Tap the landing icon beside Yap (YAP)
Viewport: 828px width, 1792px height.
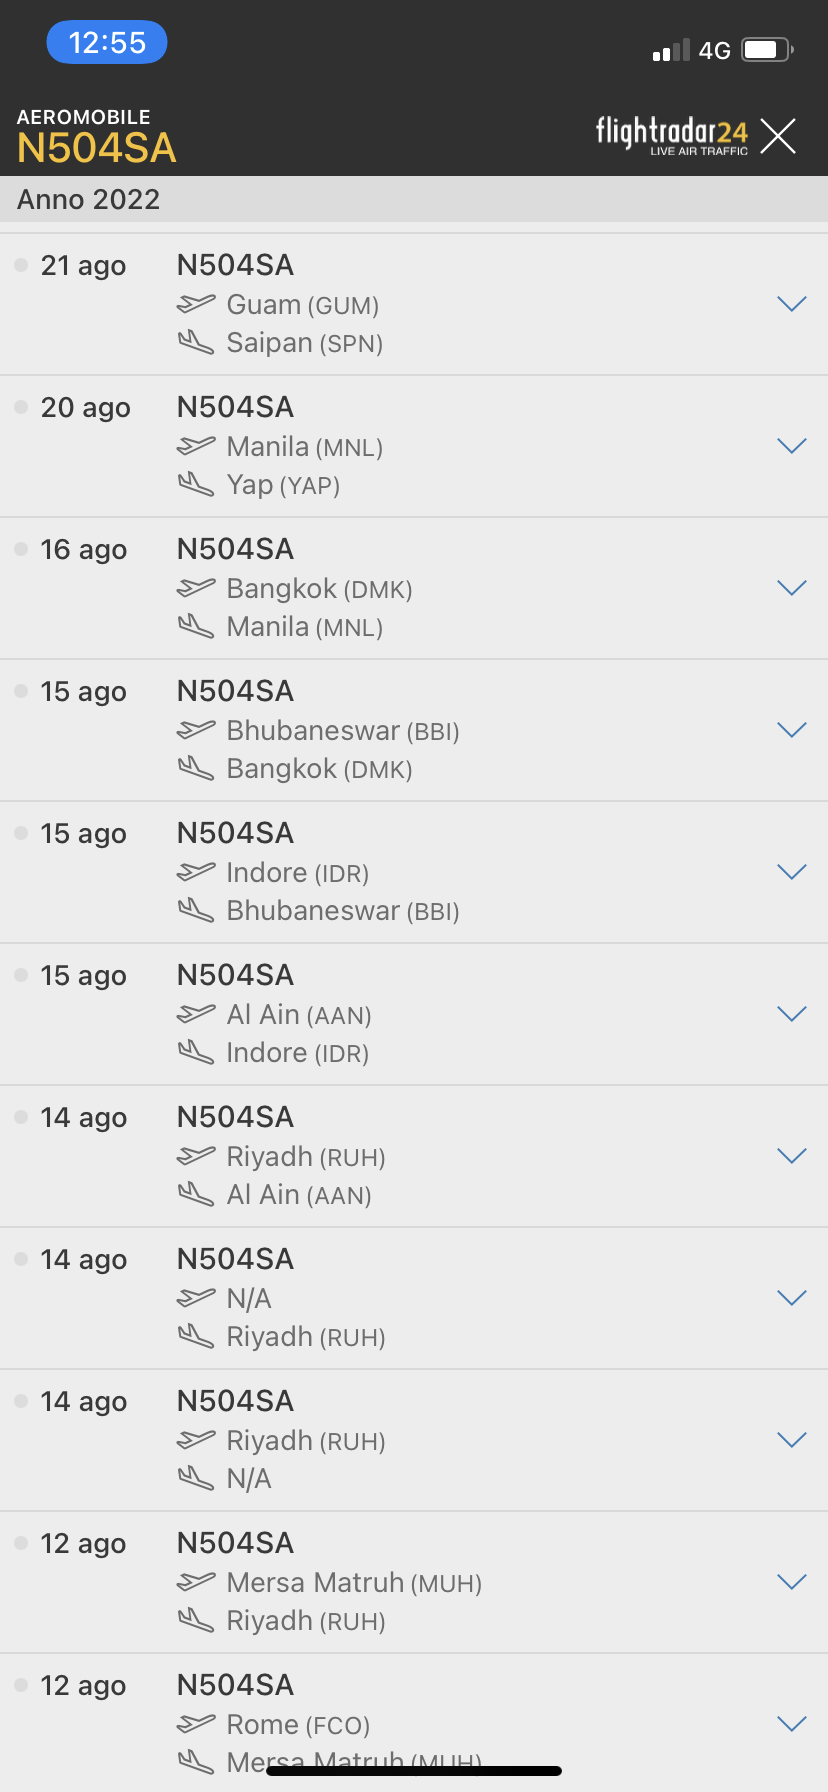[x=196, y=485]
